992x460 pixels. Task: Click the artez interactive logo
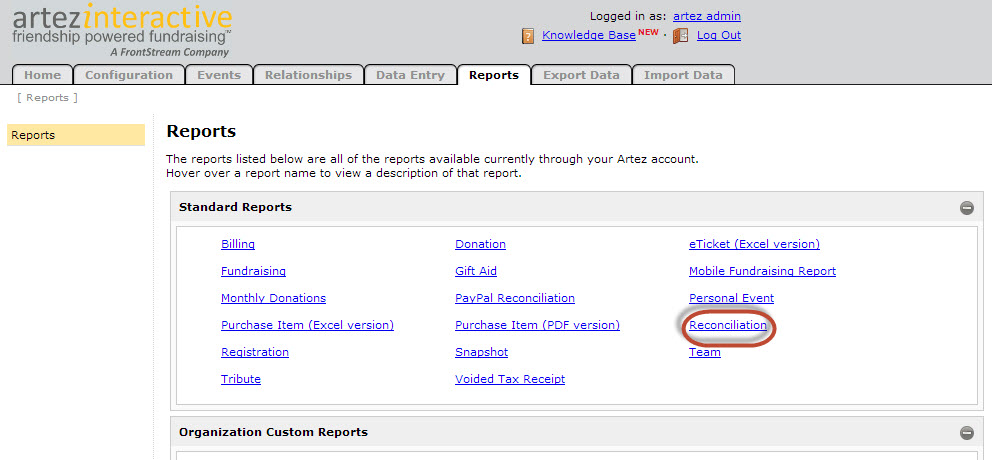click(x=122, y=29)
